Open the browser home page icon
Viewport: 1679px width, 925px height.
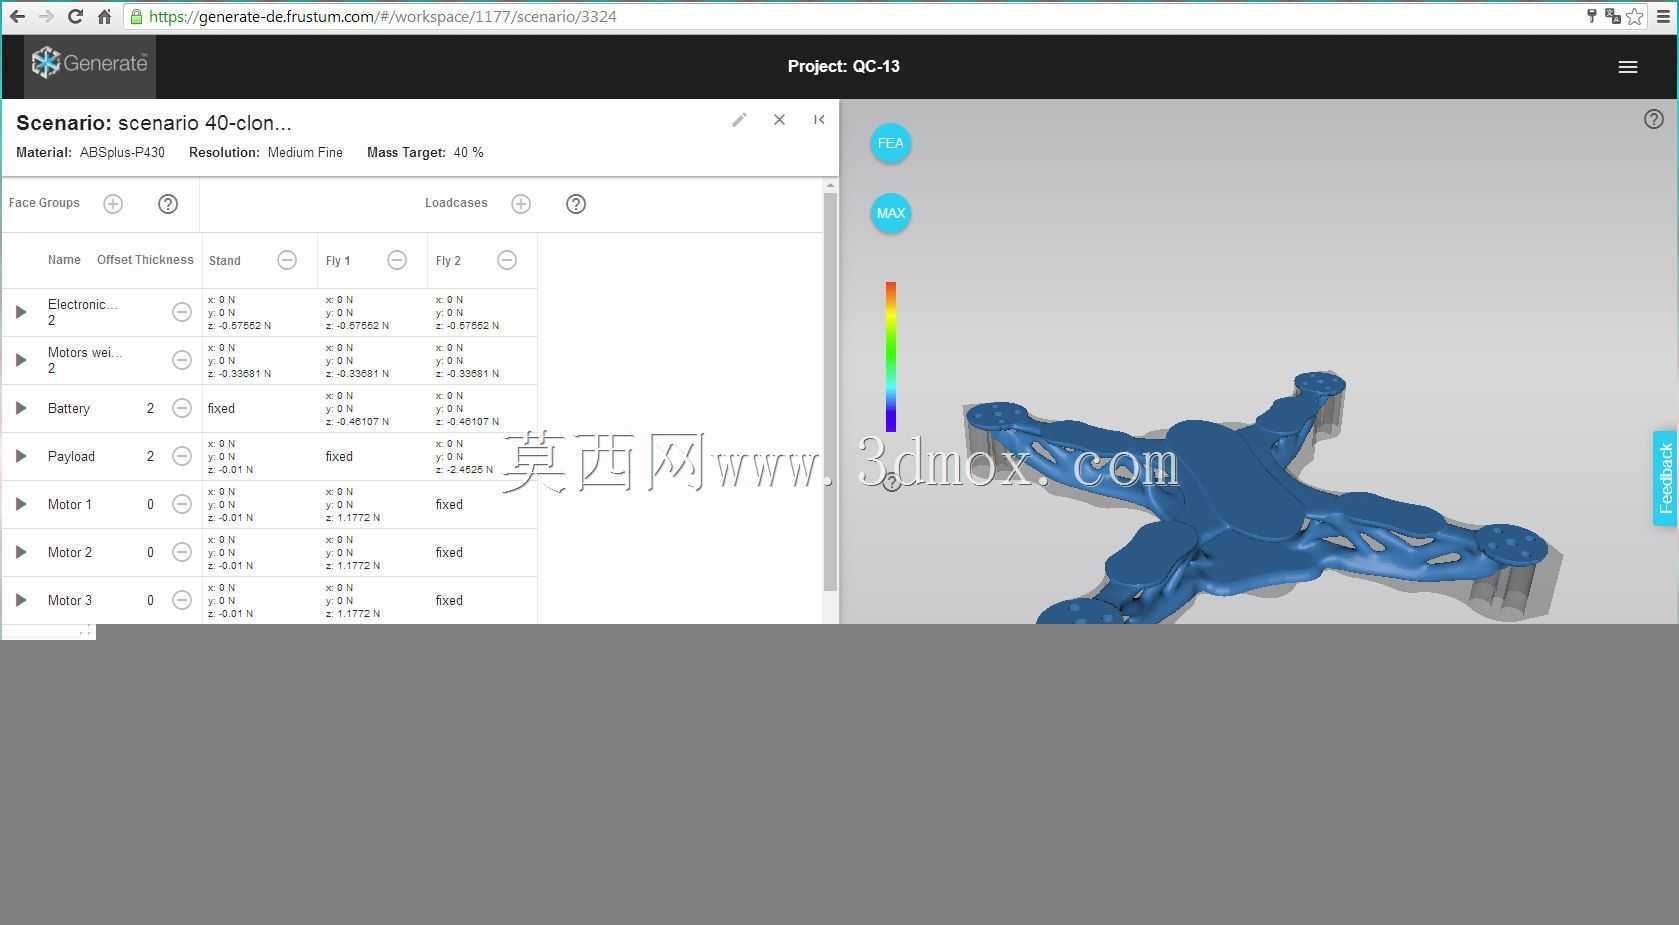tap(104, 16)
